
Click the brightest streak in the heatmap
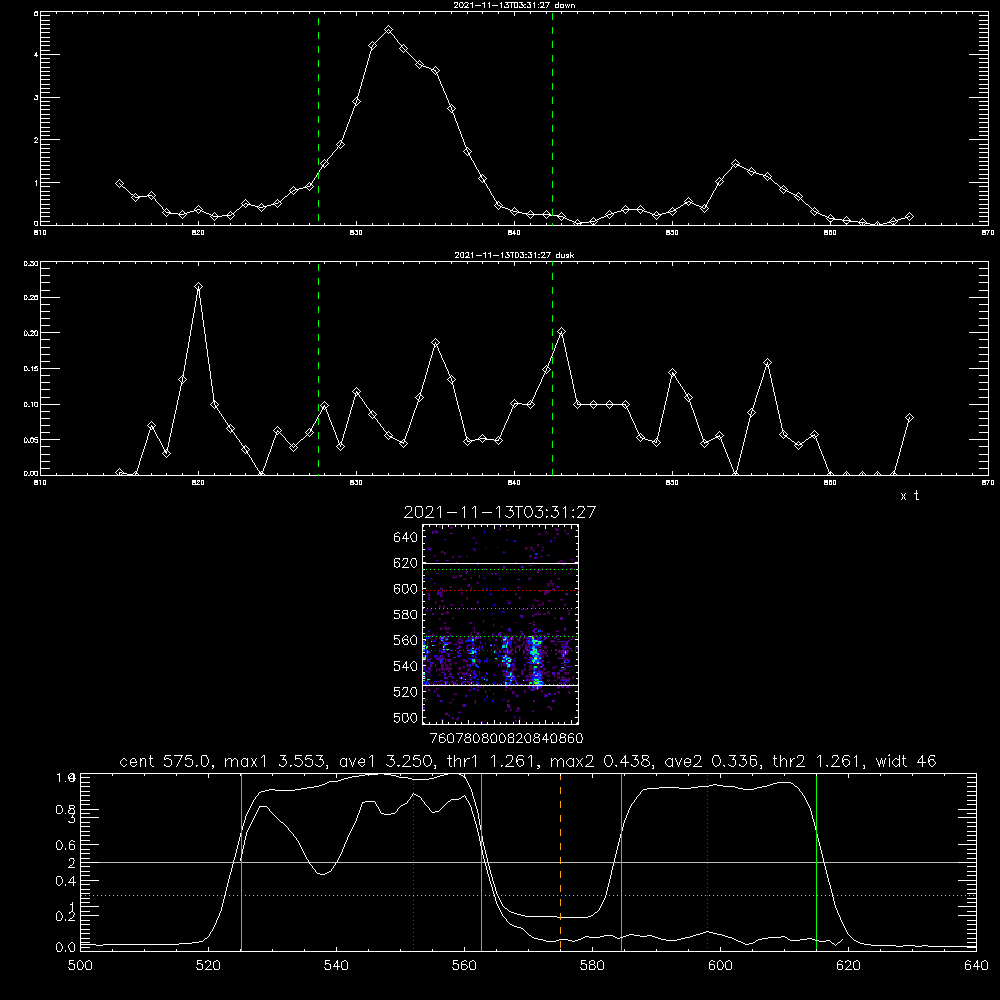click(x=536, y=660)
